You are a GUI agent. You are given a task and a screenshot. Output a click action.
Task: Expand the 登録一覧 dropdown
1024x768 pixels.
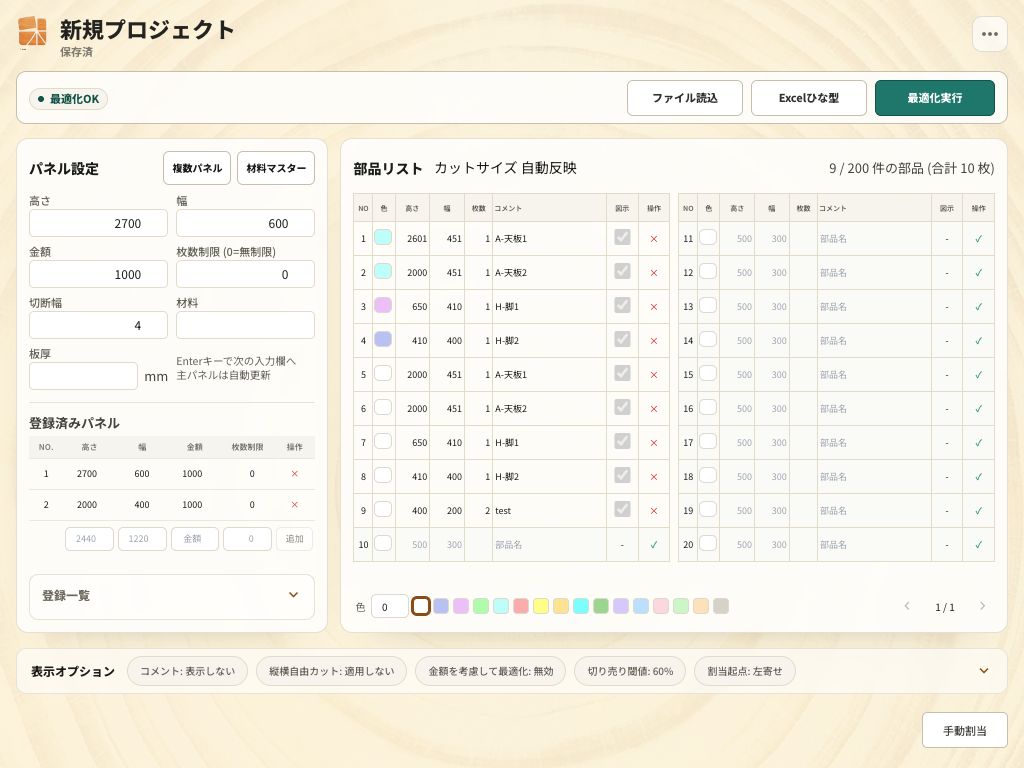click(172, 596)
